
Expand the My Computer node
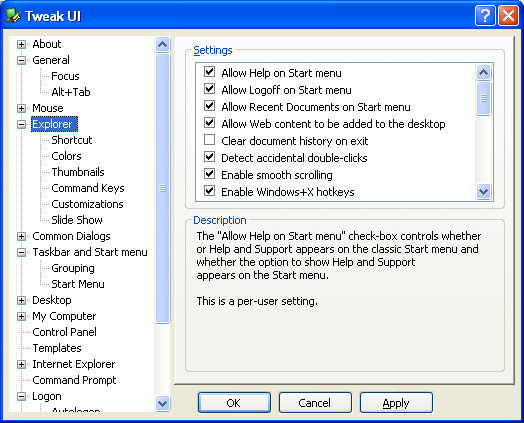[21, 316]
